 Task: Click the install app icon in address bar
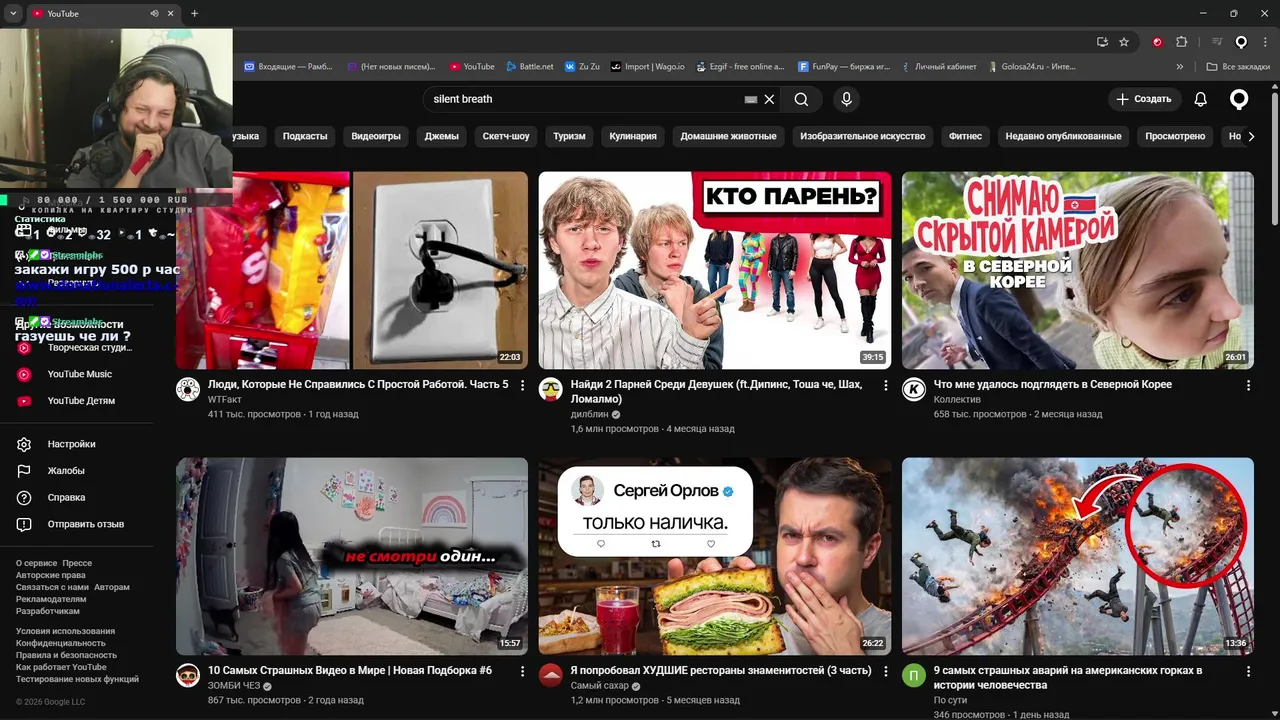click(x=1102, y=42)
